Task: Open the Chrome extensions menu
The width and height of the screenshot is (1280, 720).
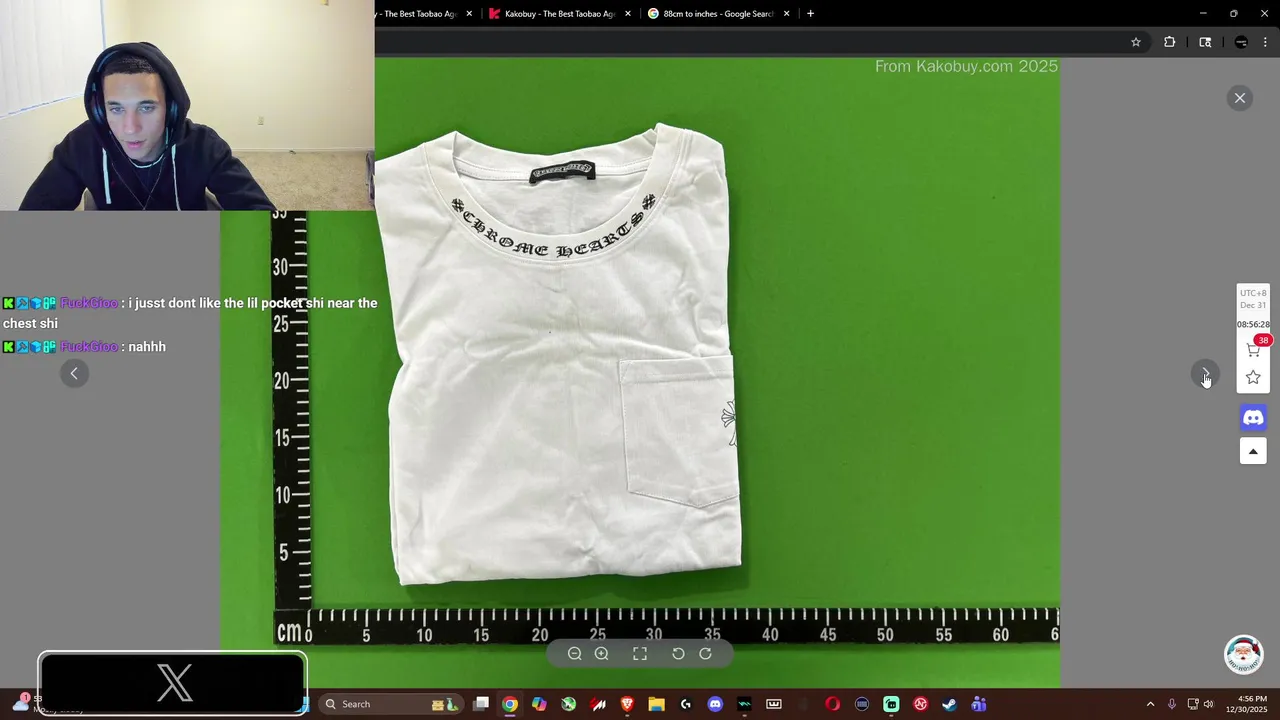Action: tap(1169, 42)
